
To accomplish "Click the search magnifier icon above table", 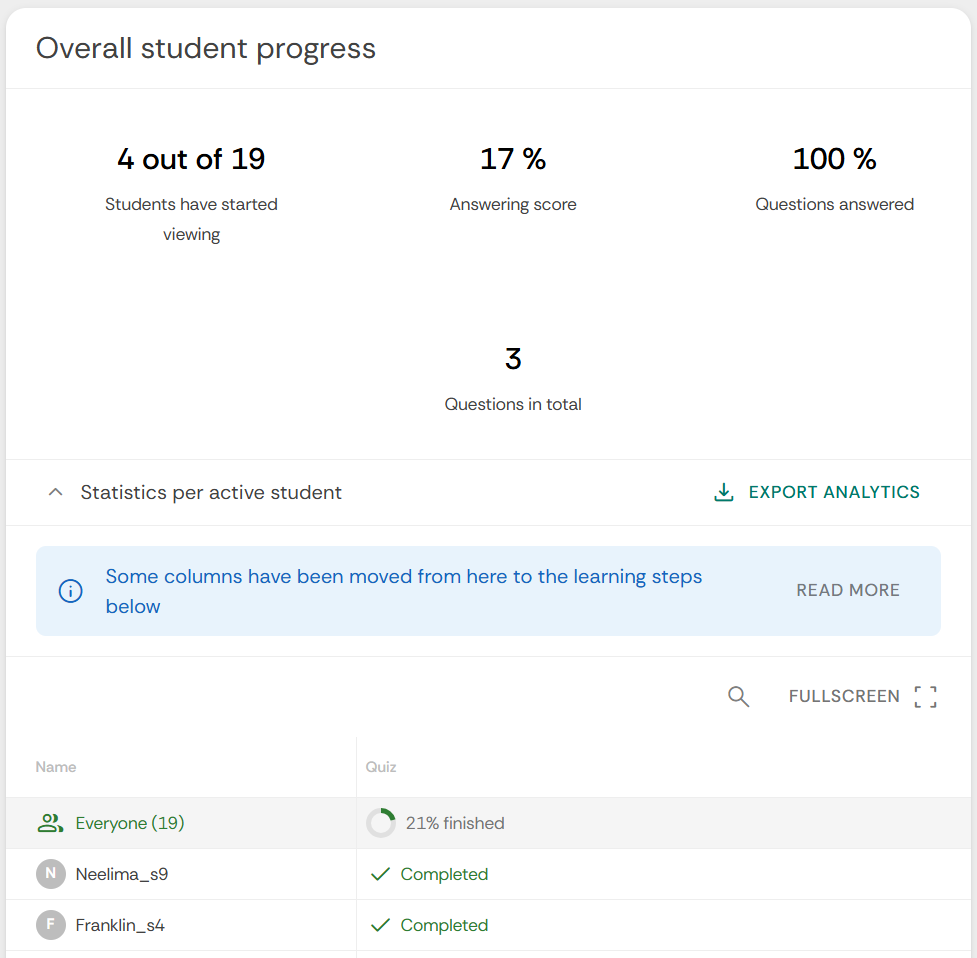I will pyautogui.click(x=738, y=697).
